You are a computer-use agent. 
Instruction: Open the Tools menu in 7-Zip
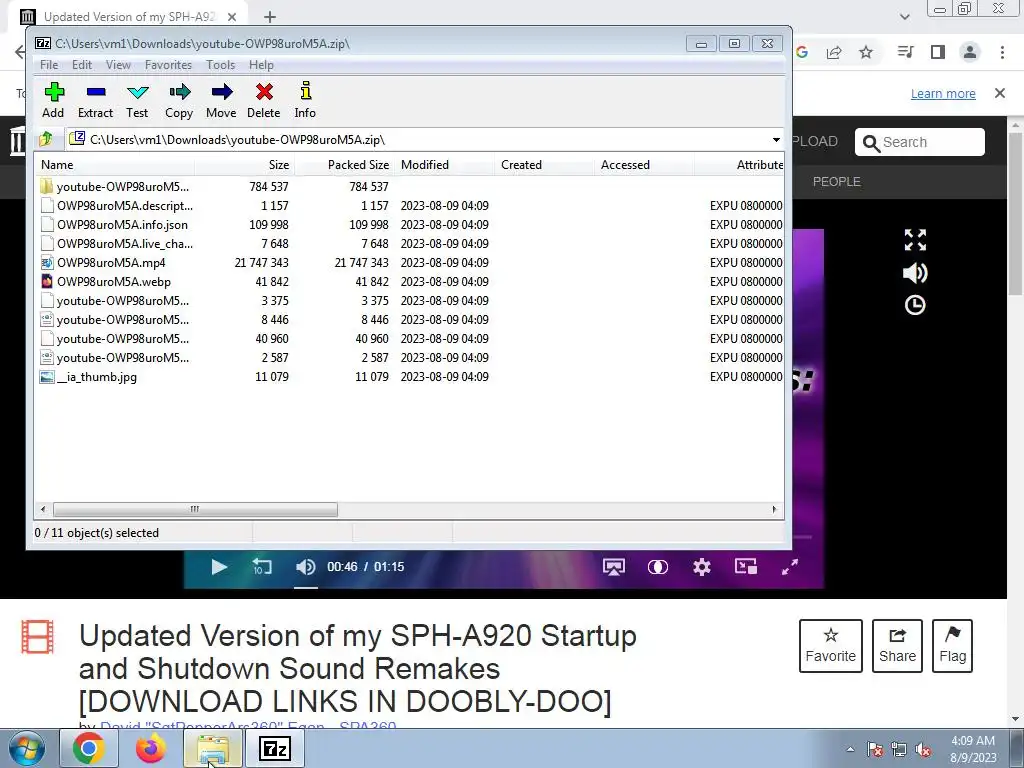click(x=221, y=65)
